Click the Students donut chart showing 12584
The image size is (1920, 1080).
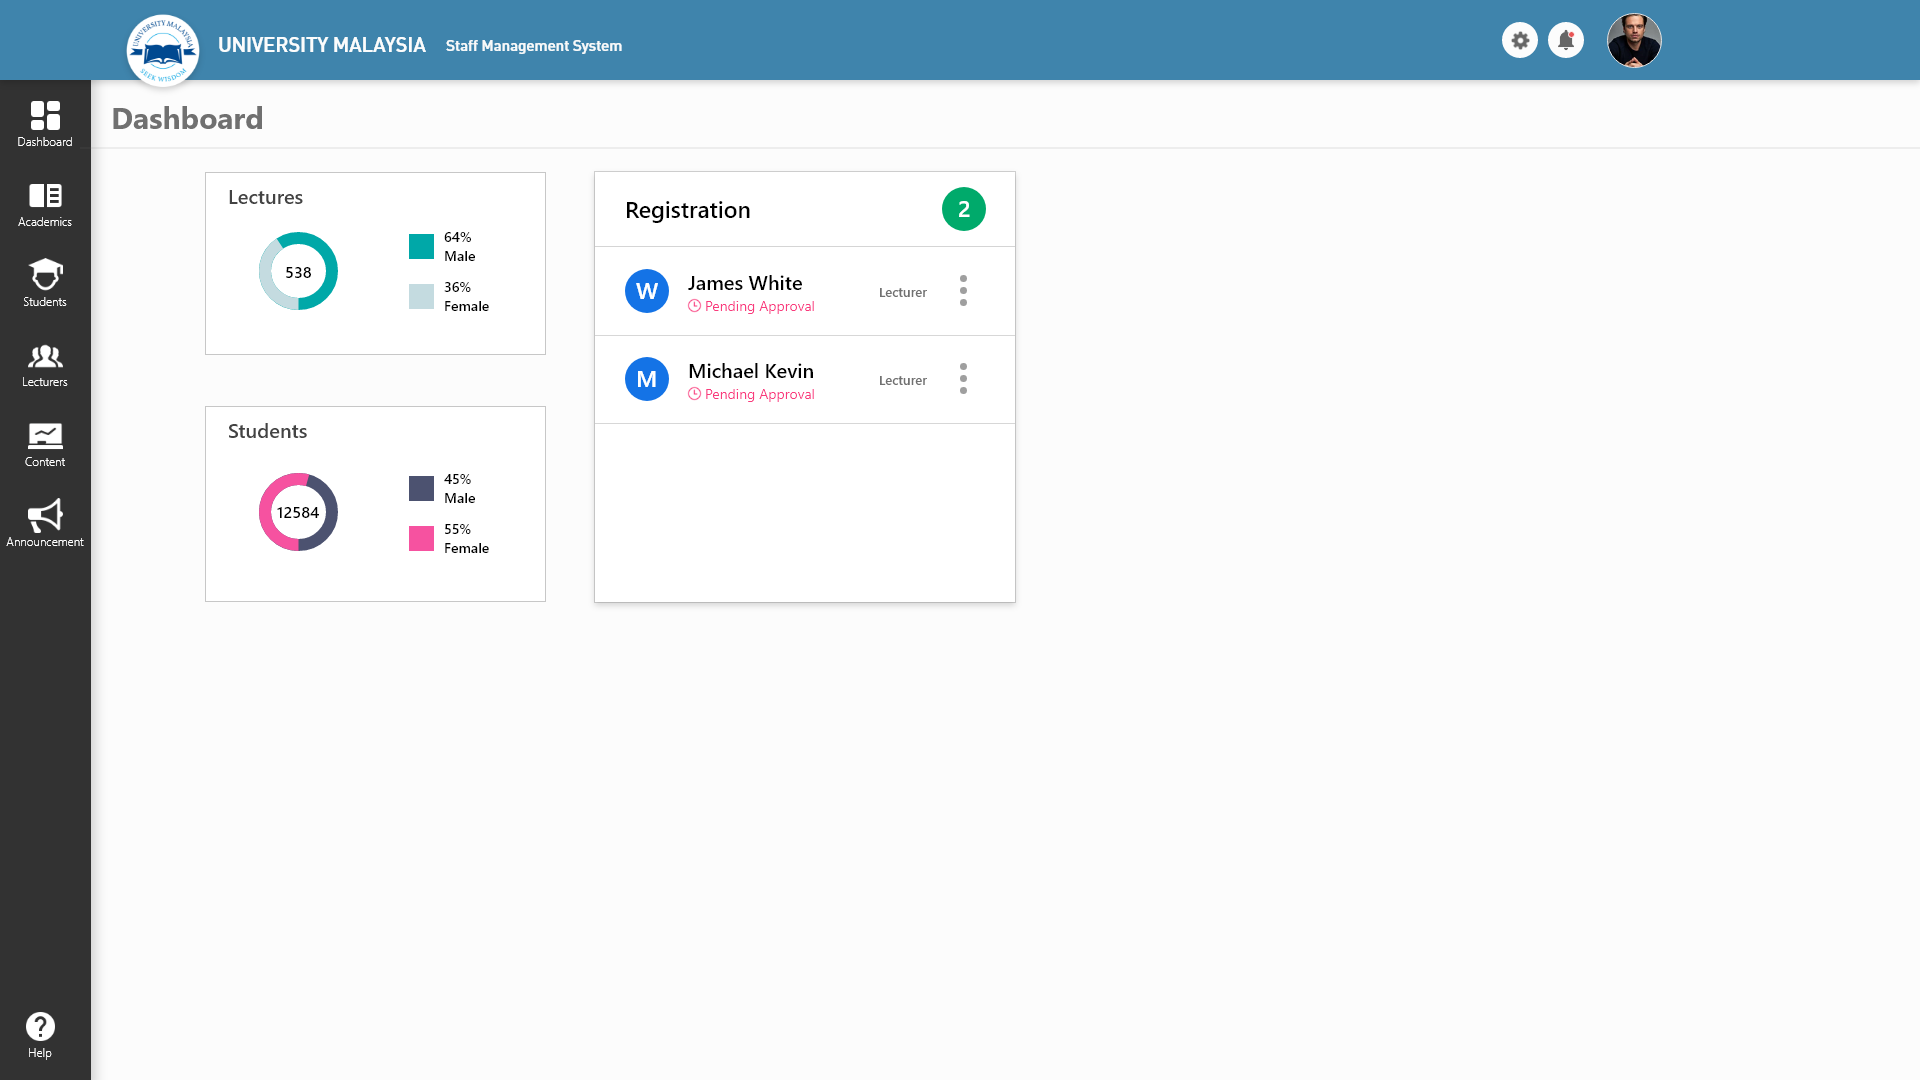[298, 512]
